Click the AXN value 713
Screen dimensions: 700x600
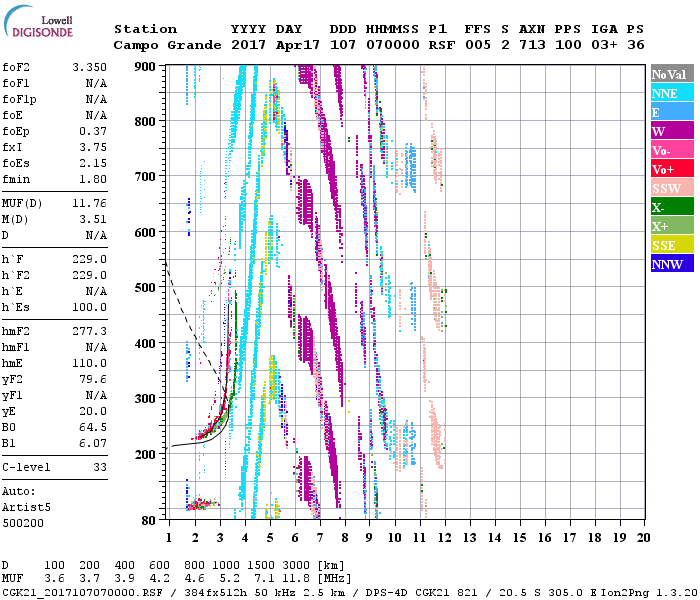[x=532, y=45]
